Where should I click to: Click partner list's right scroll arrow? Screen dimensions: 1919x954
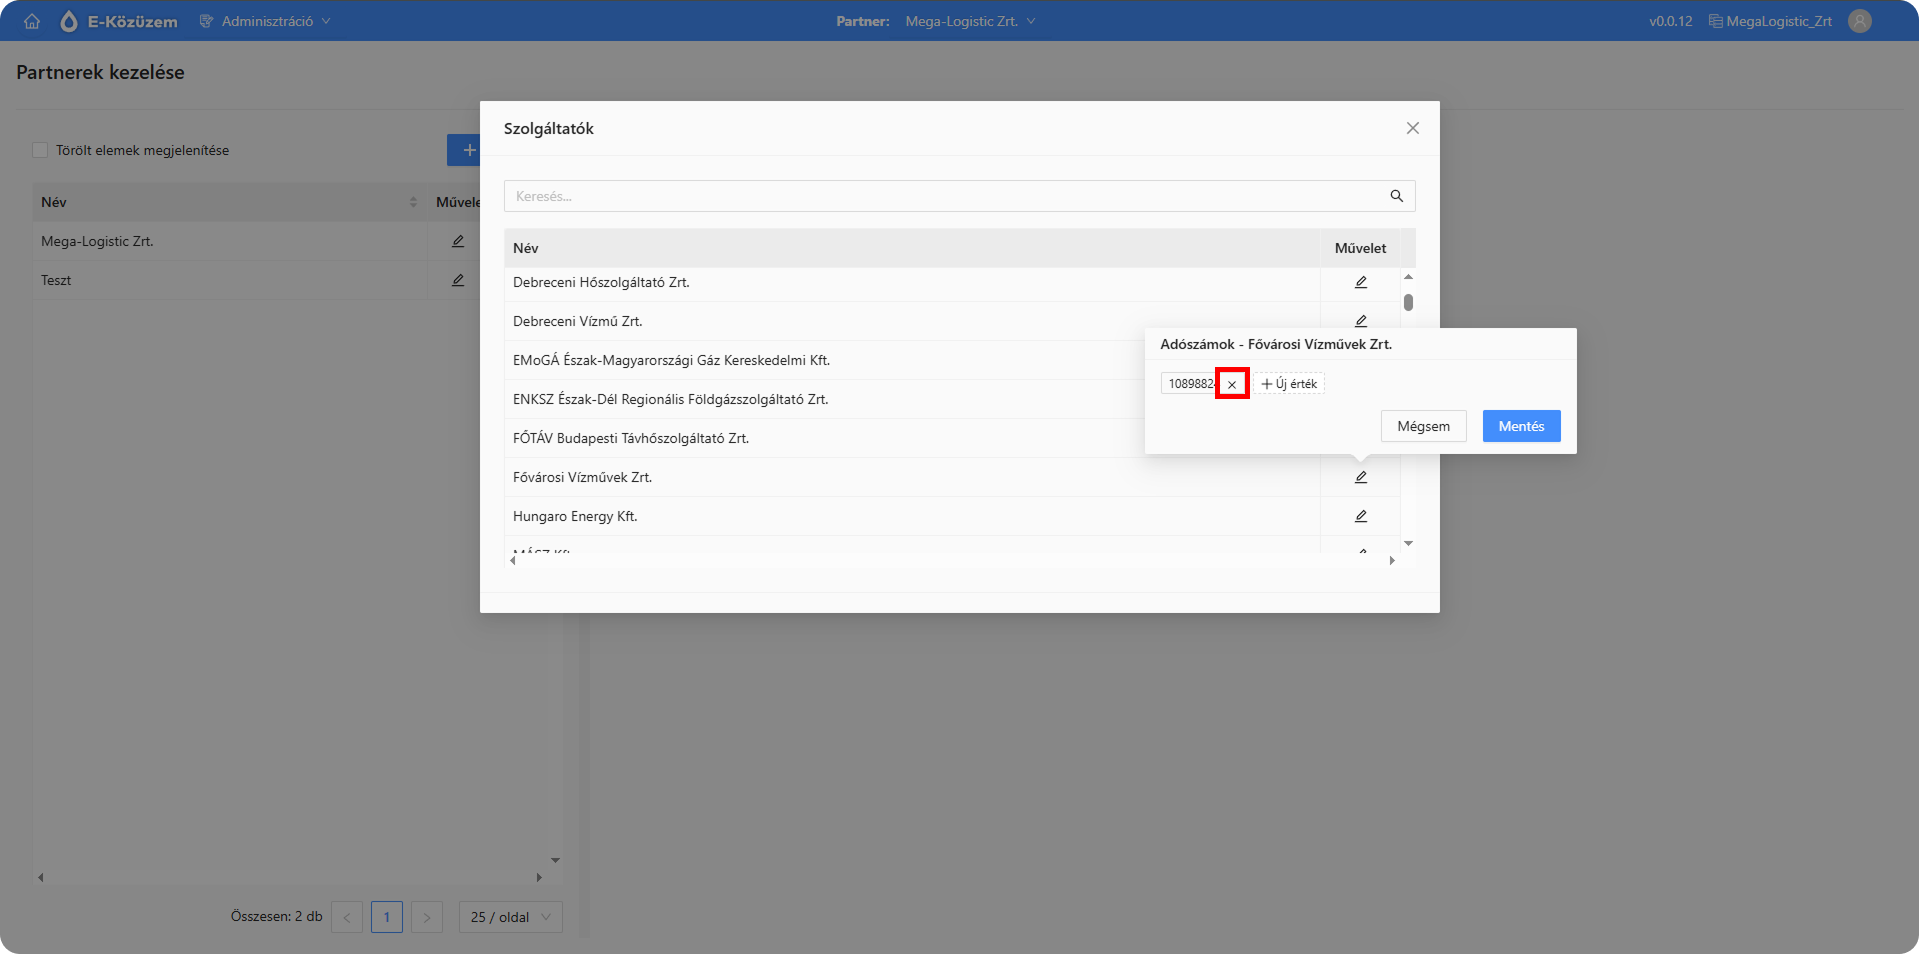coord(538,877)
